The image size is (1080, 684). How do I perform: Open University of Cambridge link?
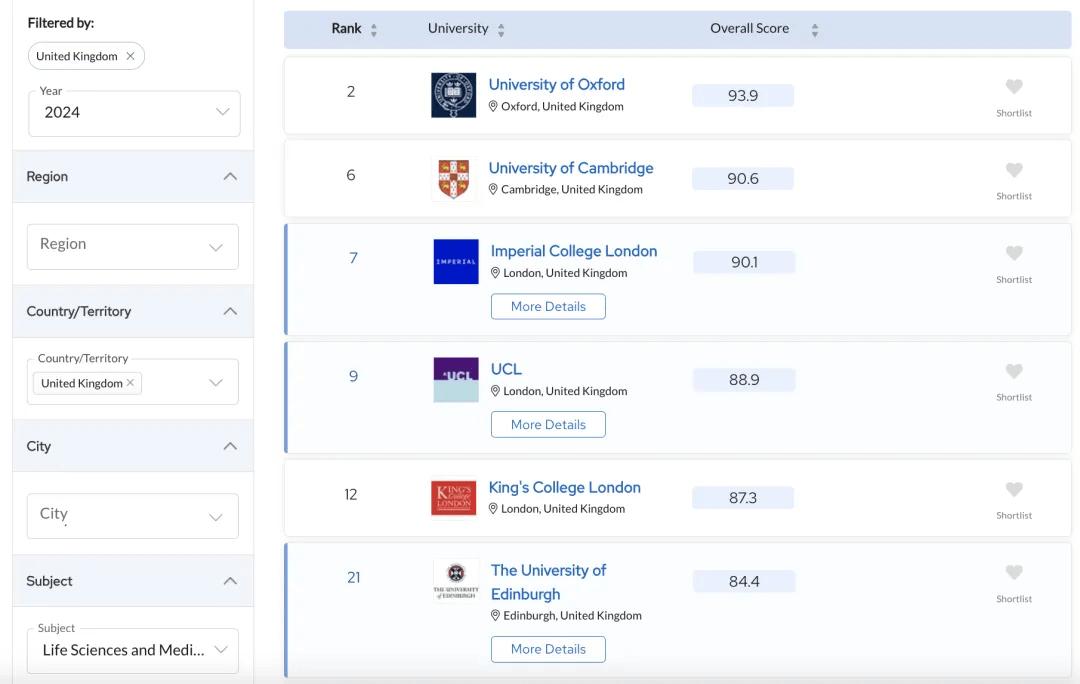click(571, 168)
